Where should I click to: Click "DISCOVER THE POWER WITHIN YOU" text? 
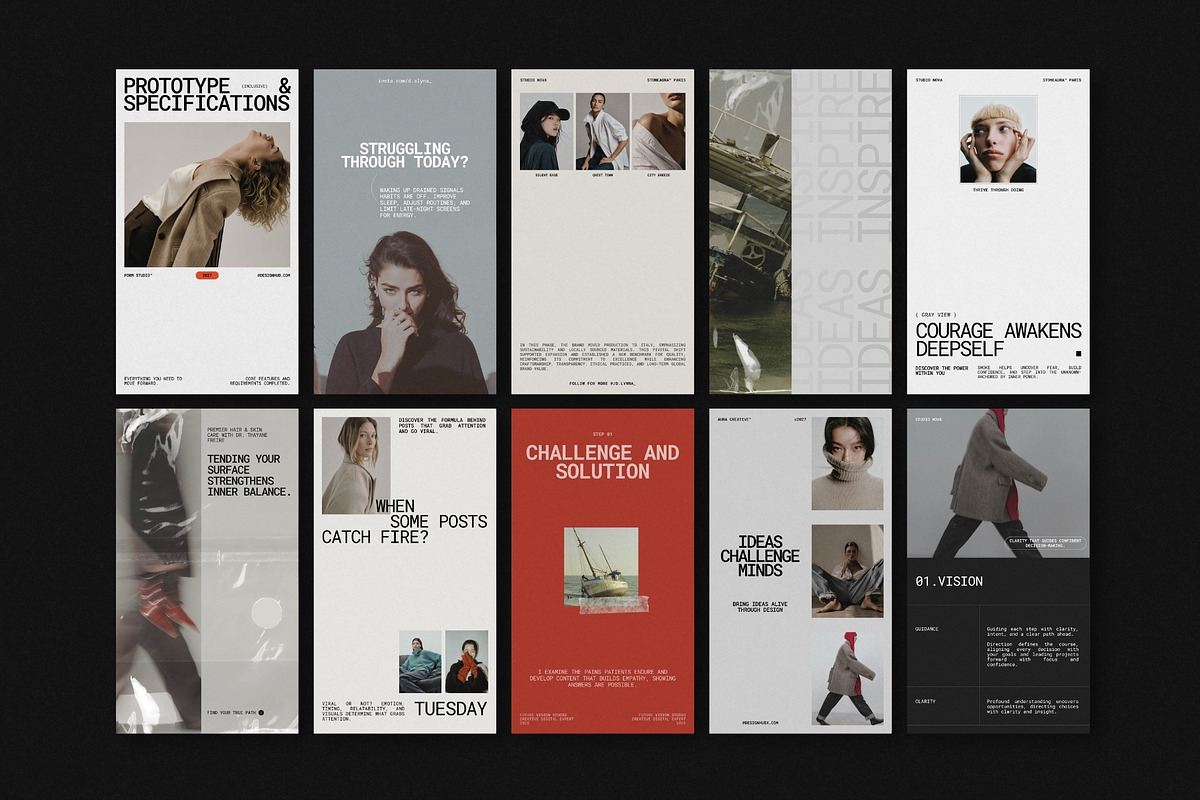point(943,371)
